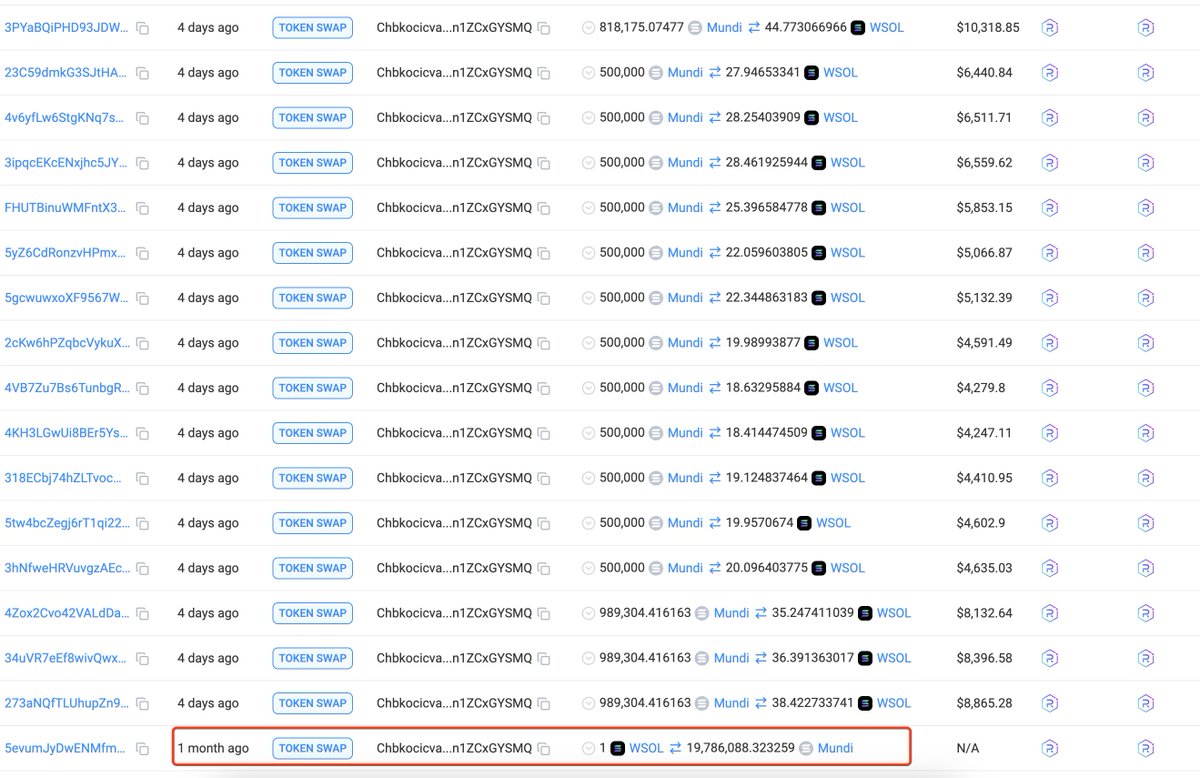Screen dimensions: 1200x778
Task: Click last Raydium icon in $6,511.71 row
Action: [1146, 118]
